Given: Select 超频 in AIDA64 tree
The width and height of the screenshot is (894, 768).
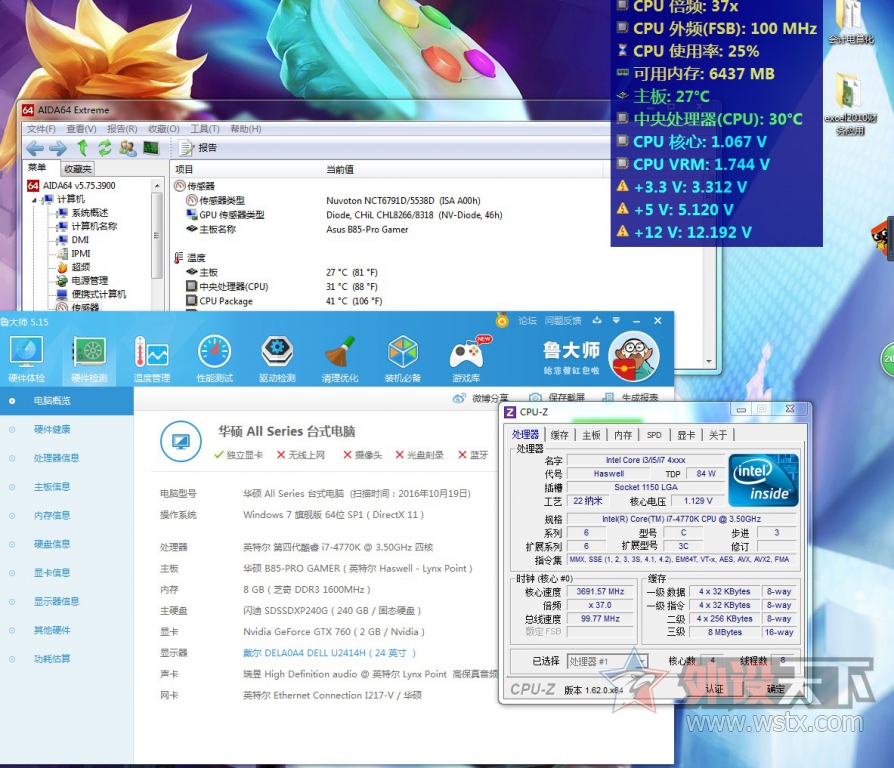Looking at the screenshot, I should click(80, 267).
